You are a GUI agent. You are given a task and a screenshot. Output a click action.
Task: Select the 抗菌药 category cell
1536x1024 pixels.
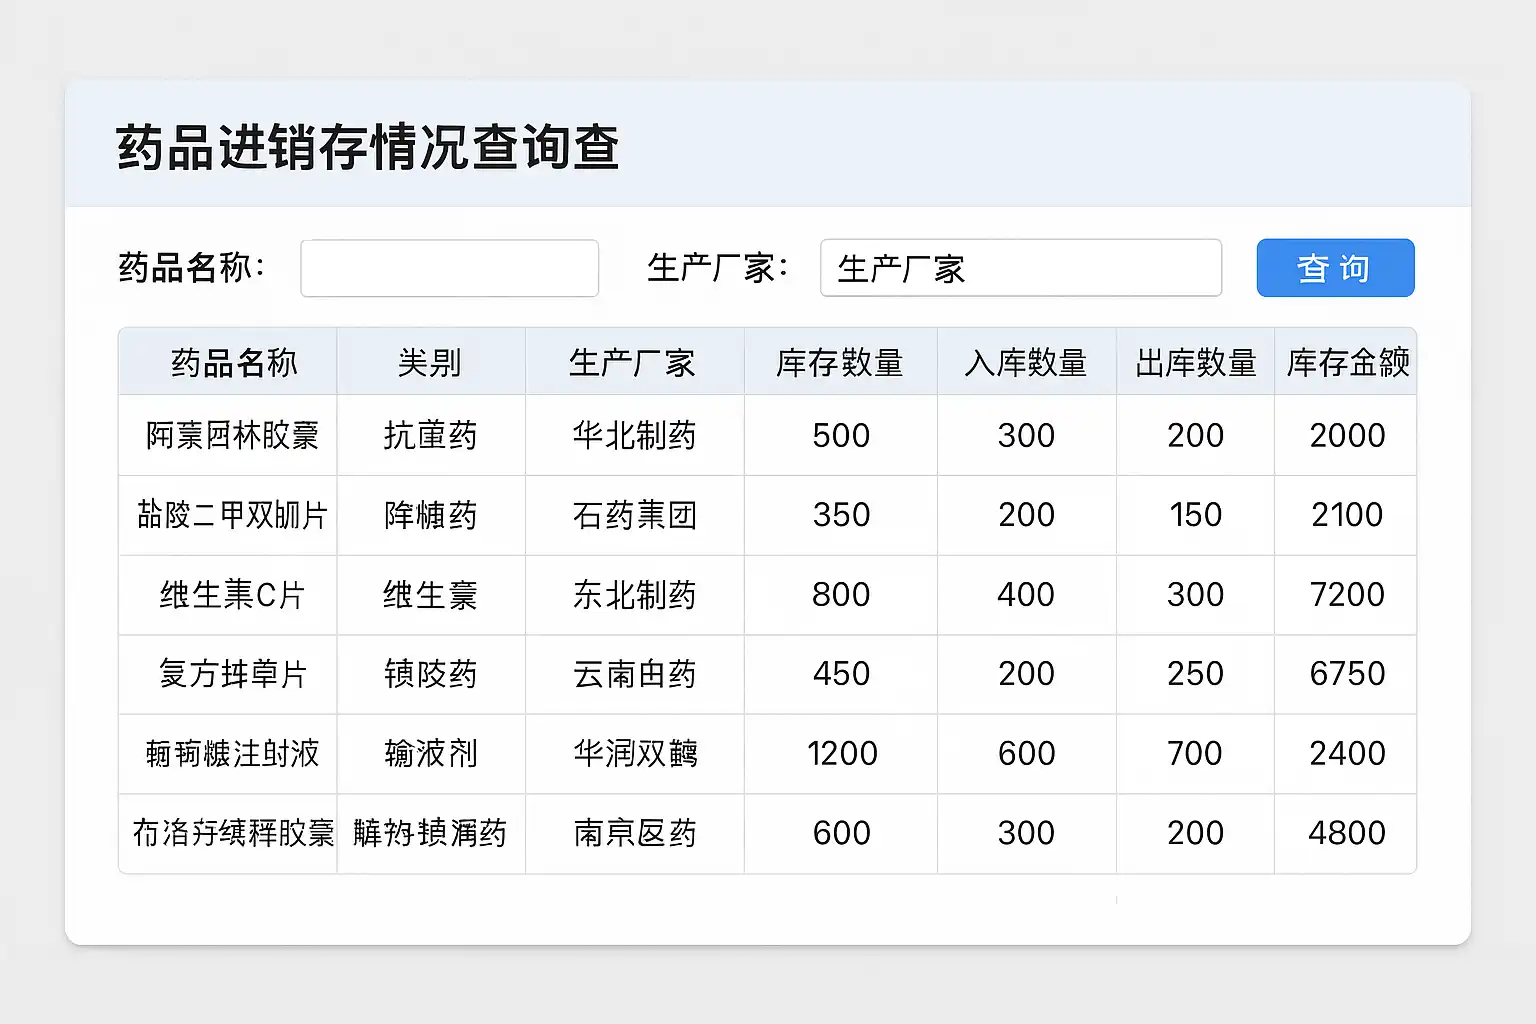pos(430,435)
